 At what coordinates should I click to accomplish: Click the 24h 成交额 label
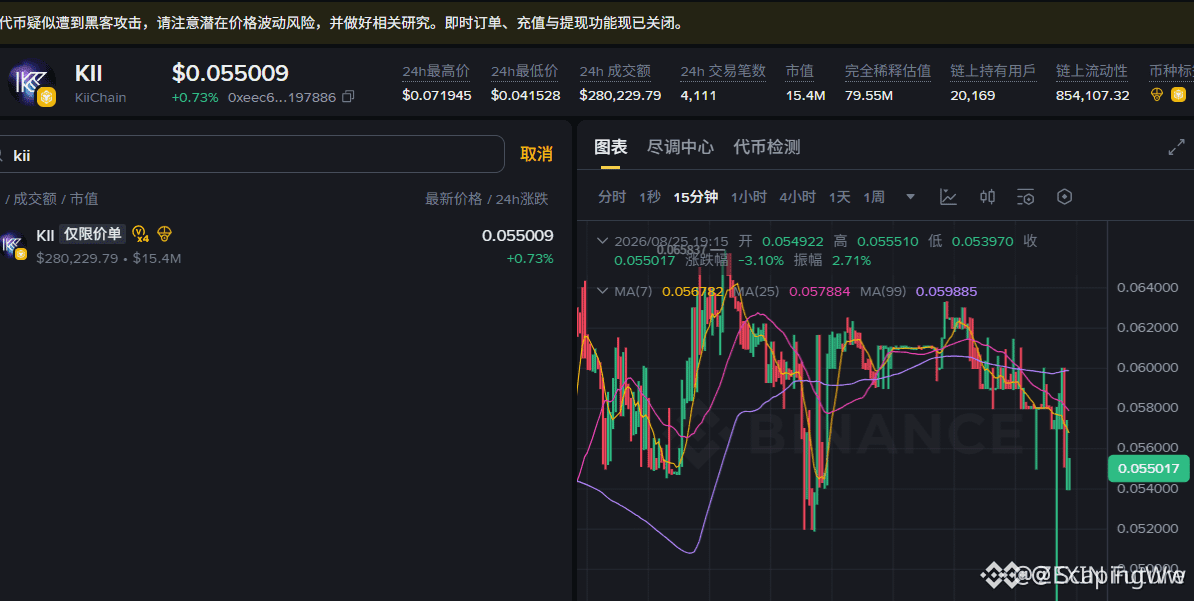pyautogui.click(x=615, y=71)
